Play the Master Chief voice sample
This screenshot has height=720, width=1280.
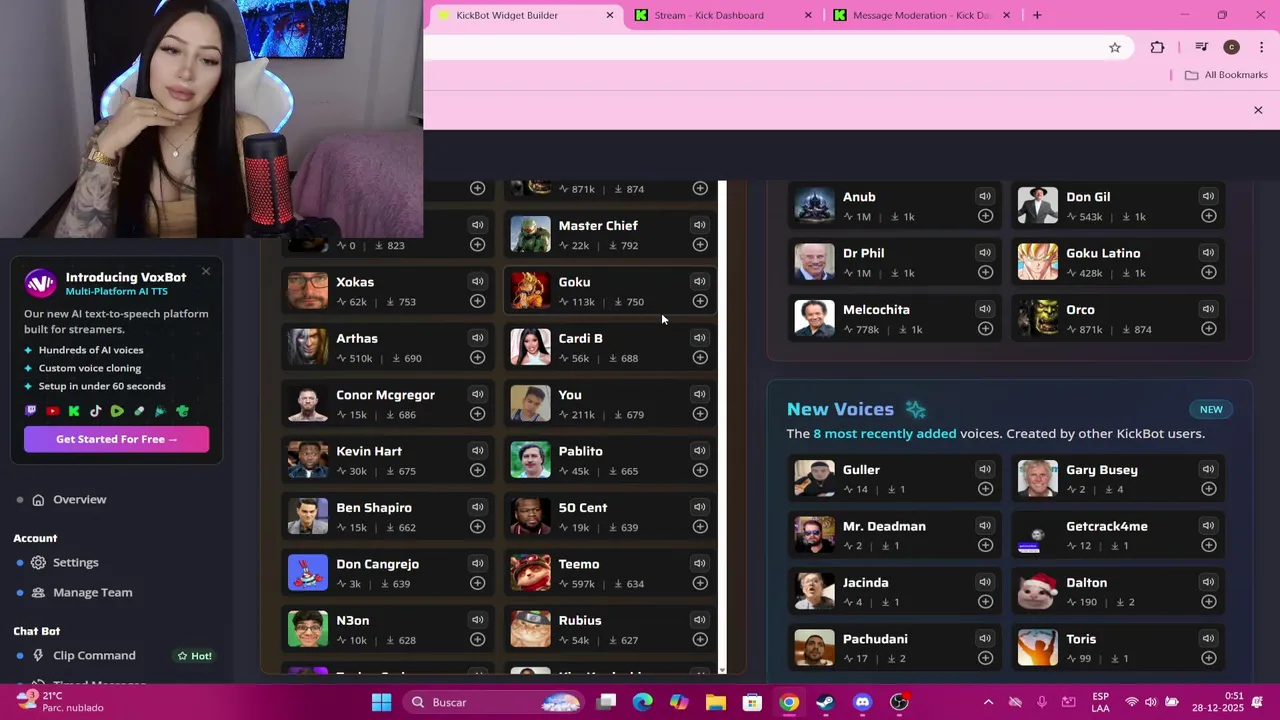click(700, 225)
